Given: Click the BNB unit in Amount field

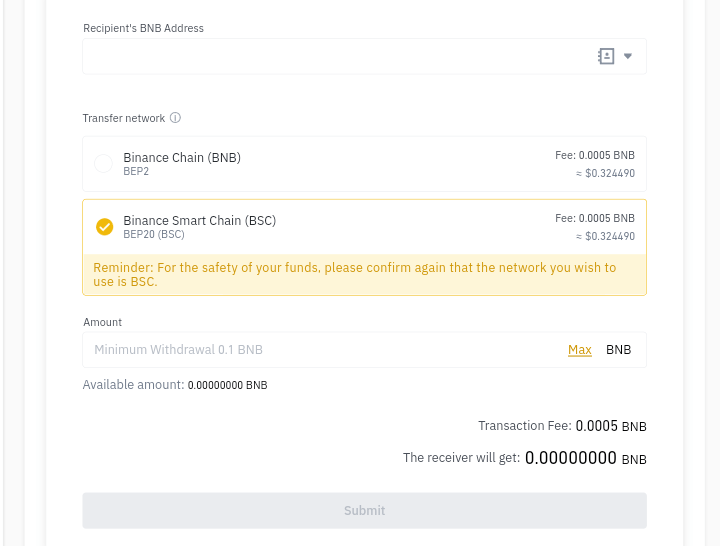Looking at the screenshot, I should 618,350.
